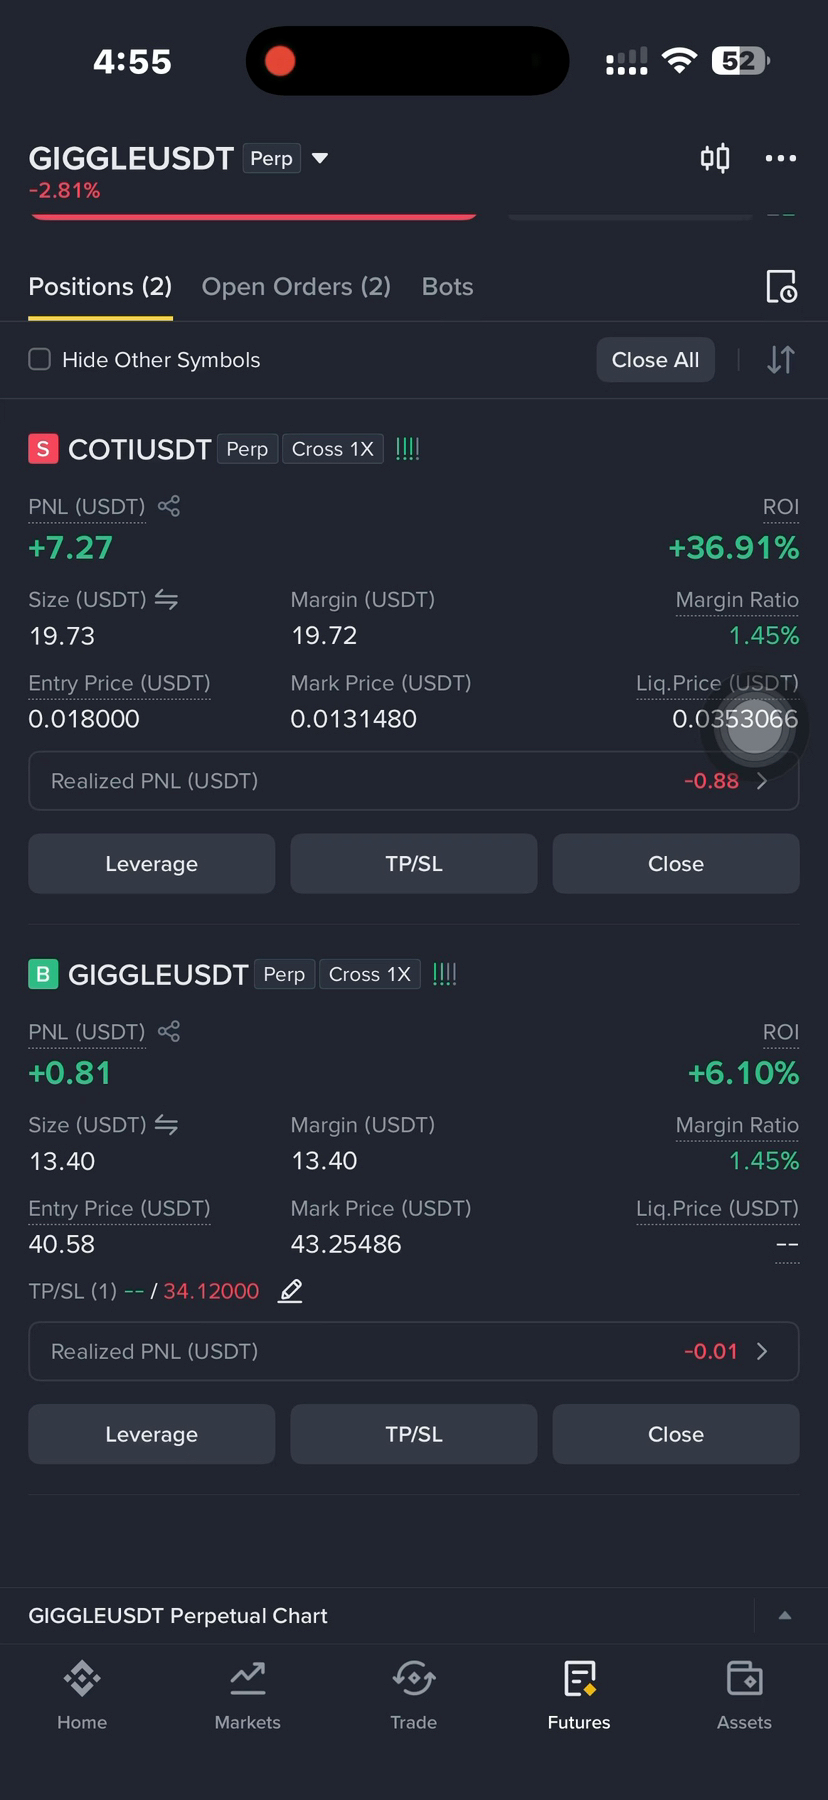Share the COTIUSDT PNL via share icon
Image resolution: width=828 pixels, height=1800 pixels.
tap(169, 506)
